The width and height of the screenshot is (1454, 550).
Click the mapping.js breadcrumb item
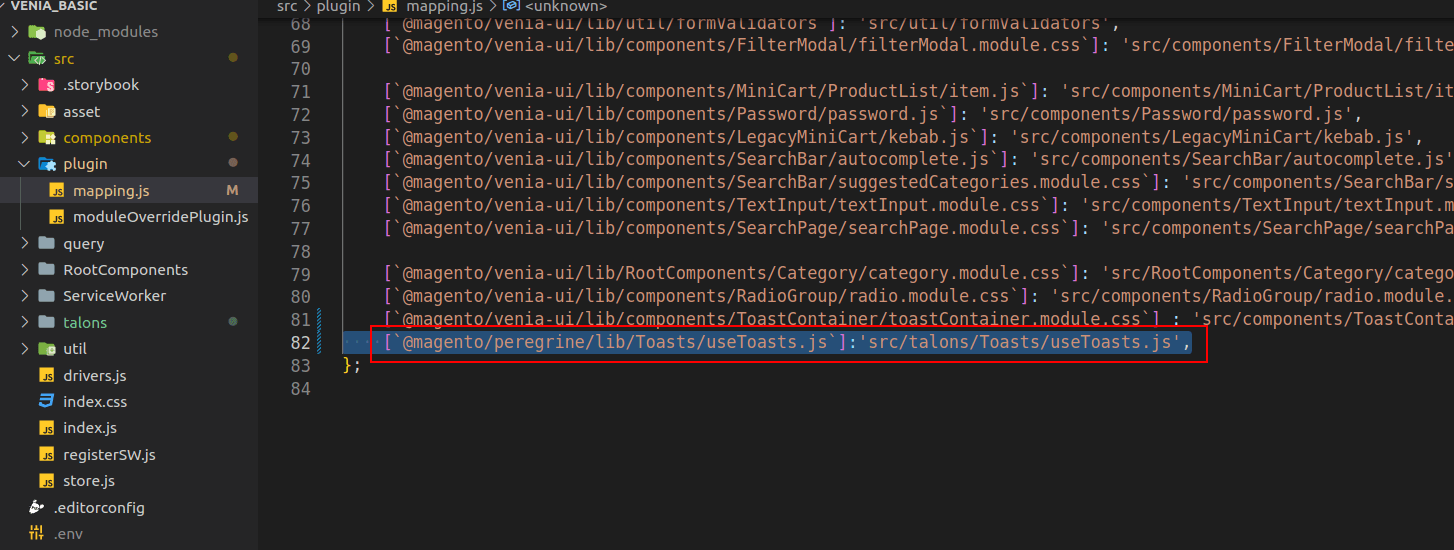[443, 7]
